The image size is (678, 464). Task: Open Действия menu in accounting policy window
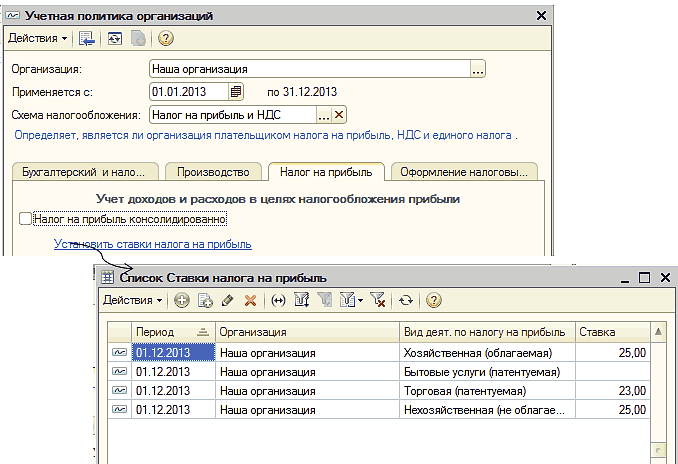coord(38,38)
